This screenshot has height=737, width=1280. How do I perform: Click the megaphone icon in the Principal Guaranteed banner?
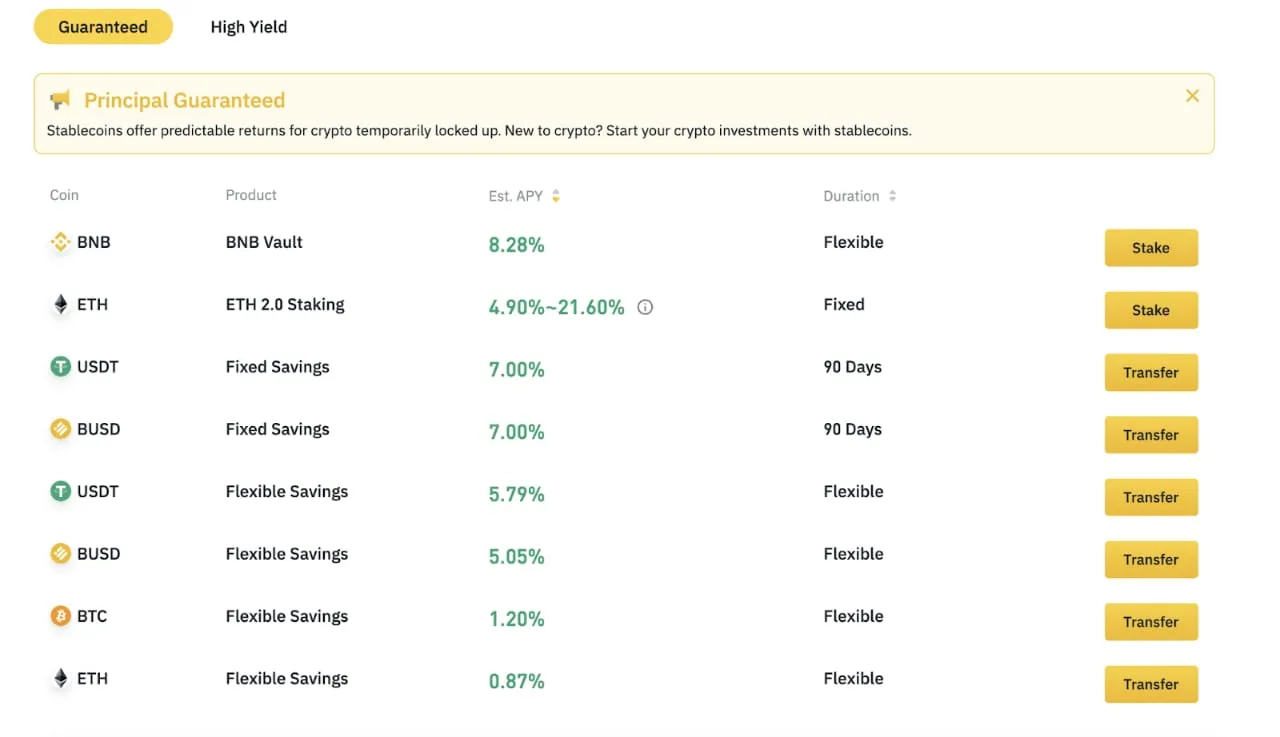click(61, 100)
